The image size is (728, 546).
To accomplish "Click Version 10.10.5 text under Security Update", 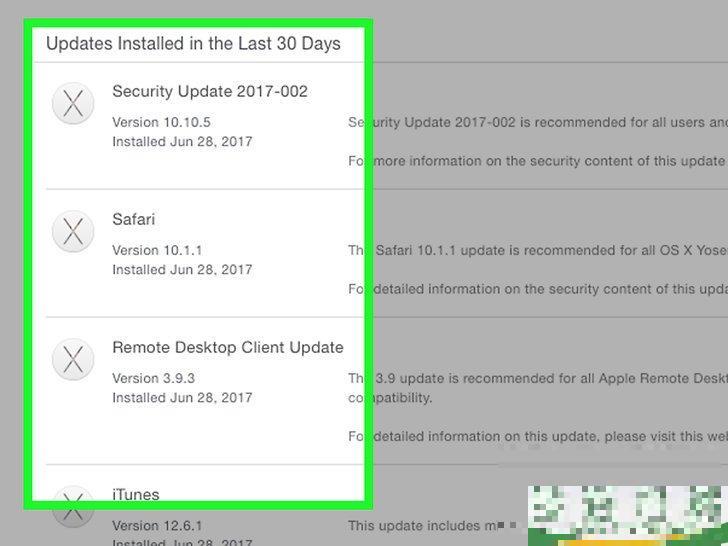I will [161, 123].
